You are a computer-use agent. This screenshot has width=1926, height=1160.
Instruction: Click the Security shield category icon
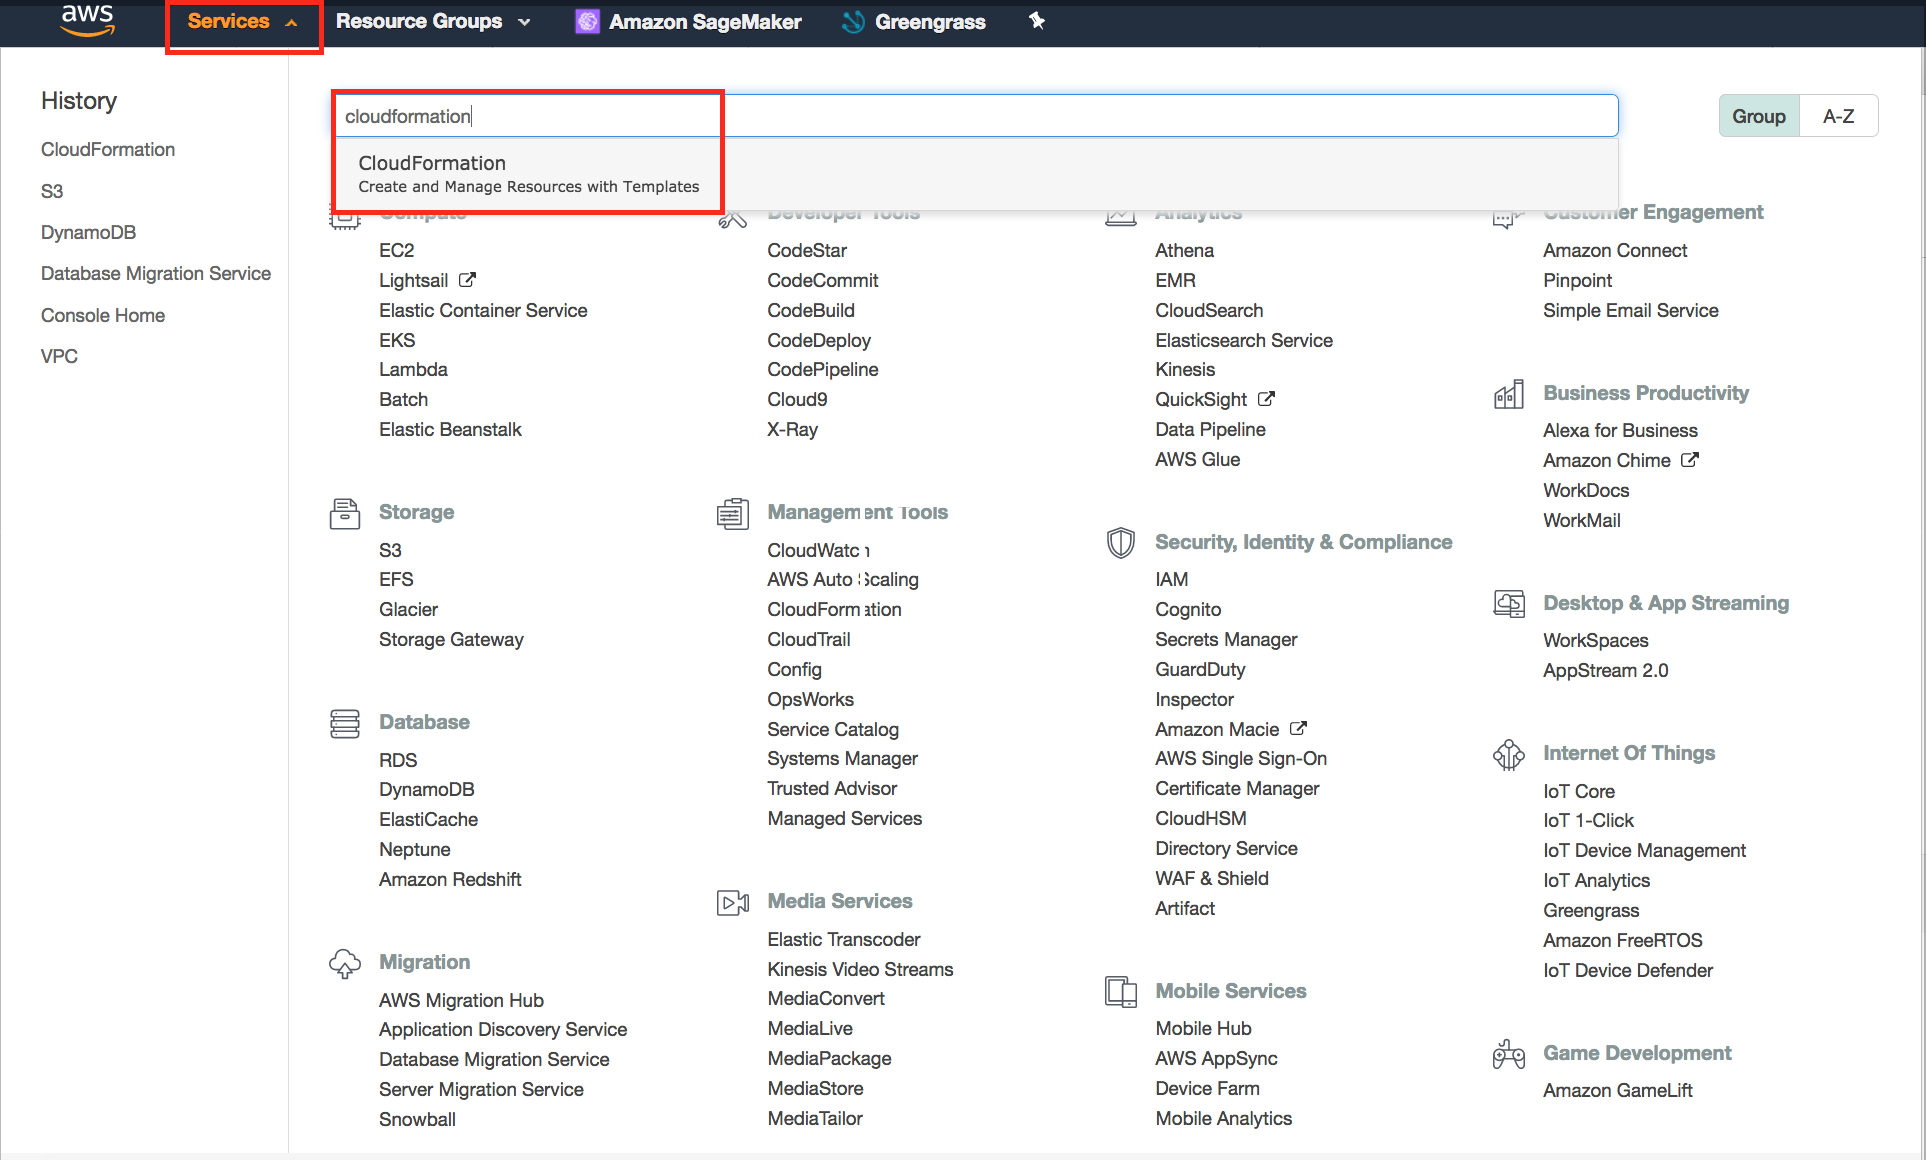[1120, 543]
